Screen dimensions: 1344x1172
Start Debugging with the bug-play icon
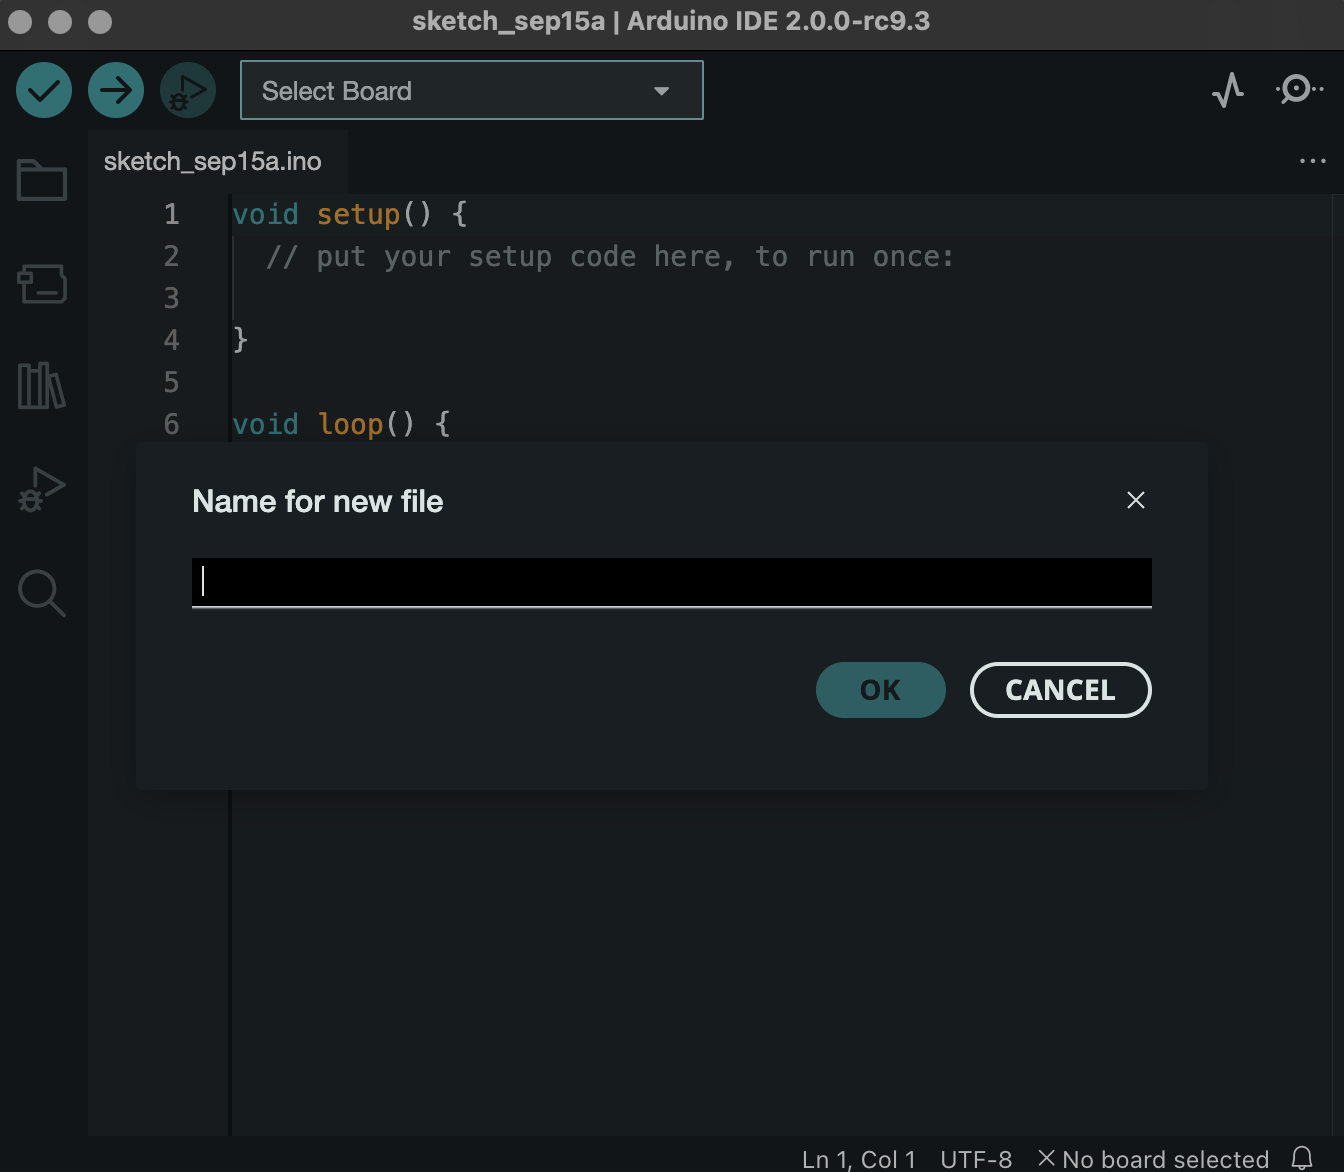coord(188,90)
